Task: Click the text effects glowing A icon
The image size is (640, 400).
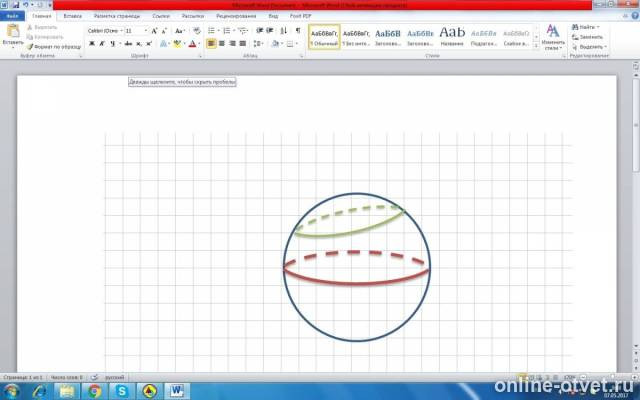Action: 163,44
